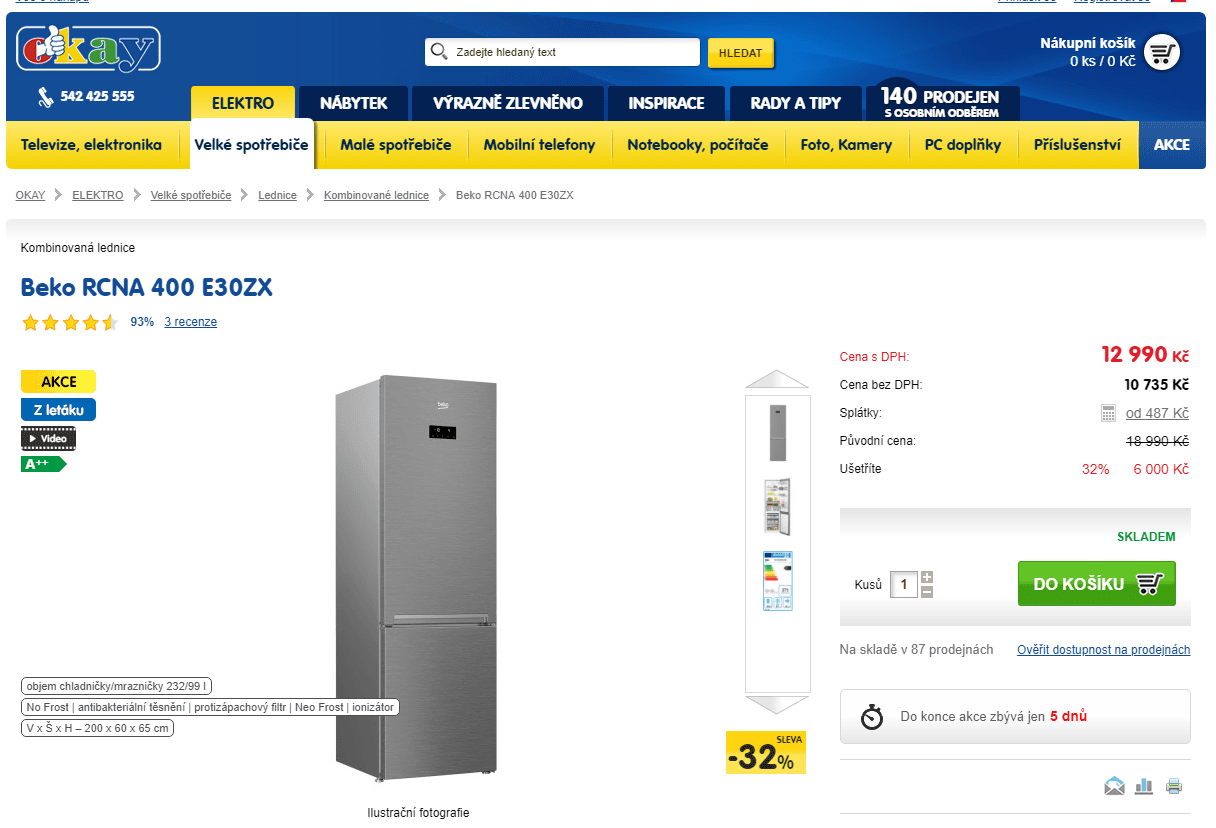Click the search text input field
The image size is (1216, 828).
562,52
